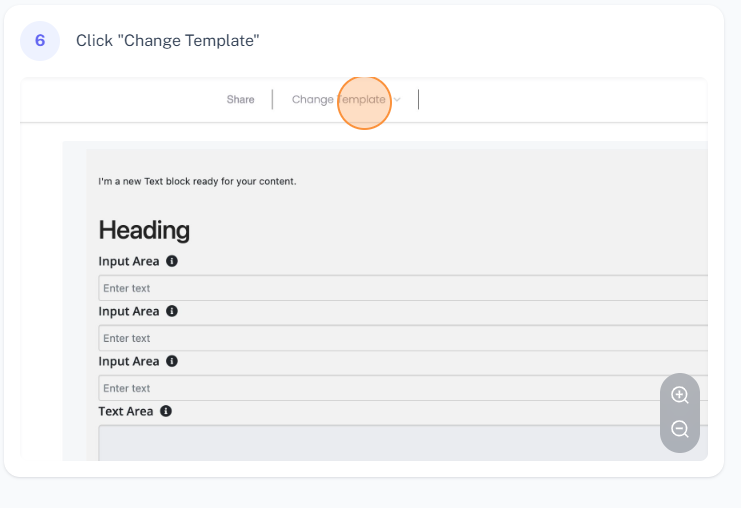The image size is (741, 508).
Task: Click the third Input Area label
Action: coord(128,361)
